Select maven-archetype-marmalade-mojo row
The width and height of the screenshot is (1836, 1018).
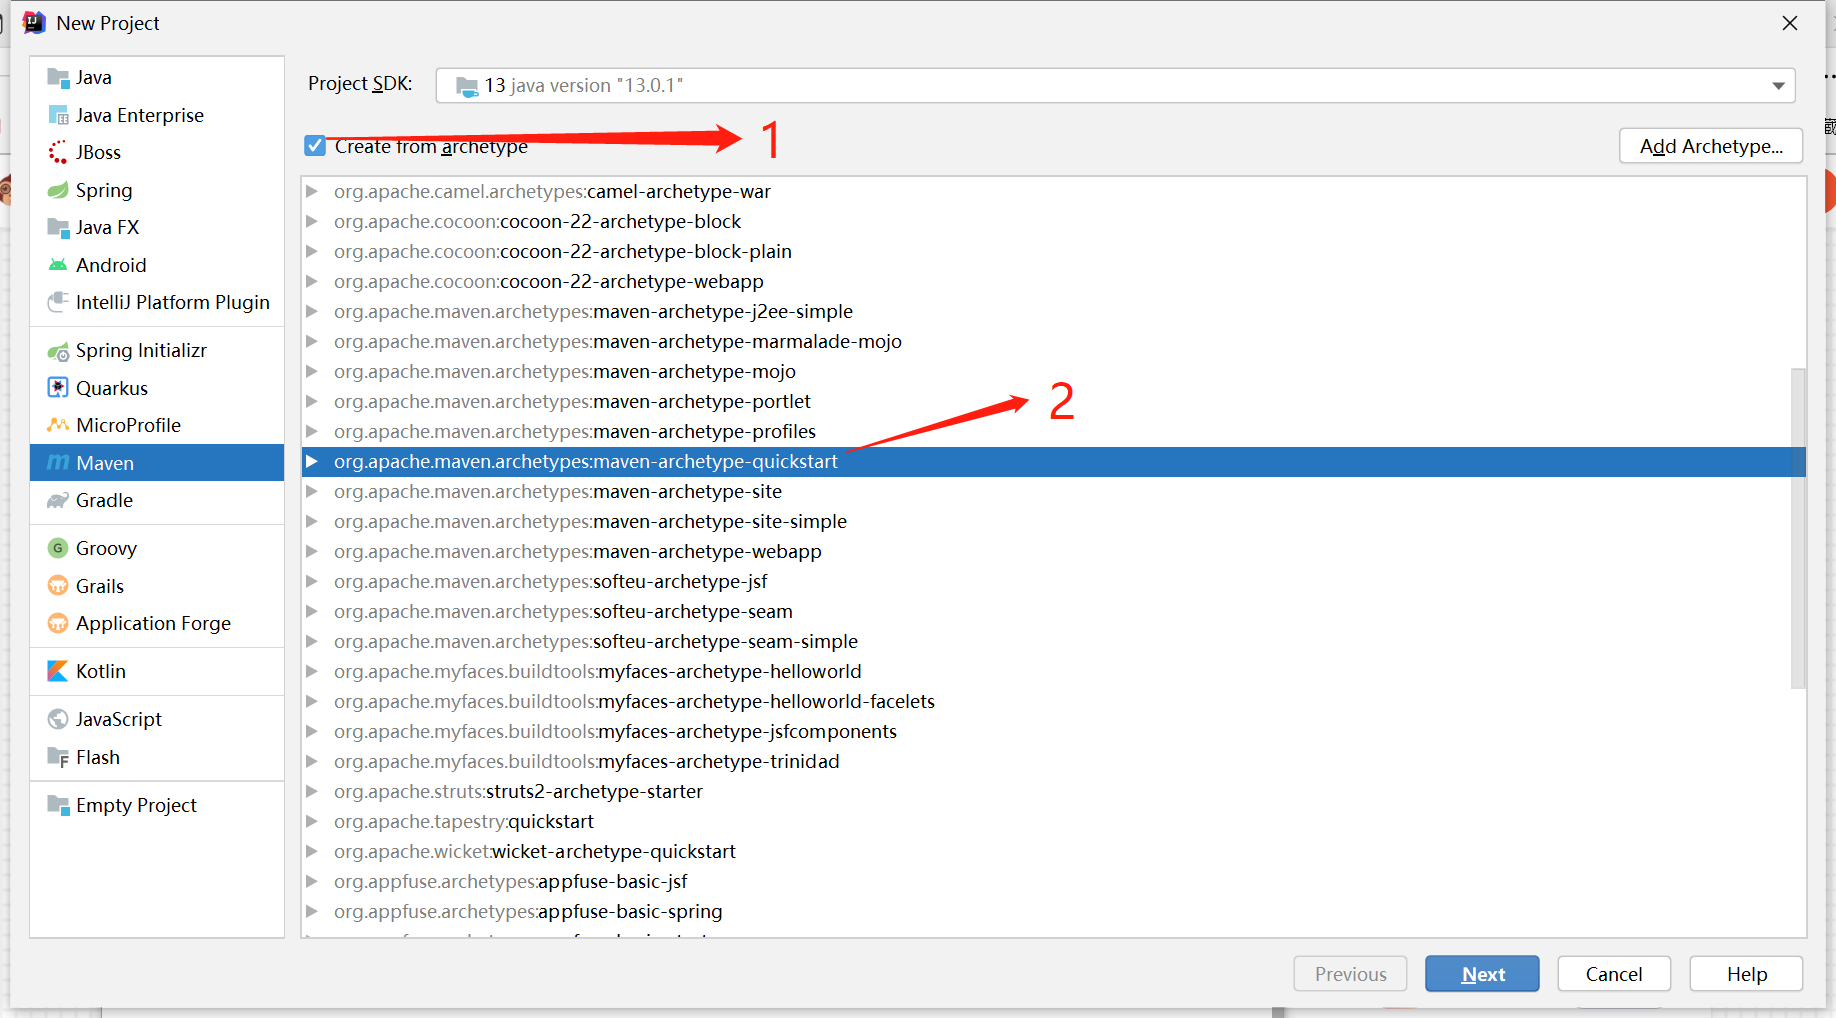[x=1054, y=341]
